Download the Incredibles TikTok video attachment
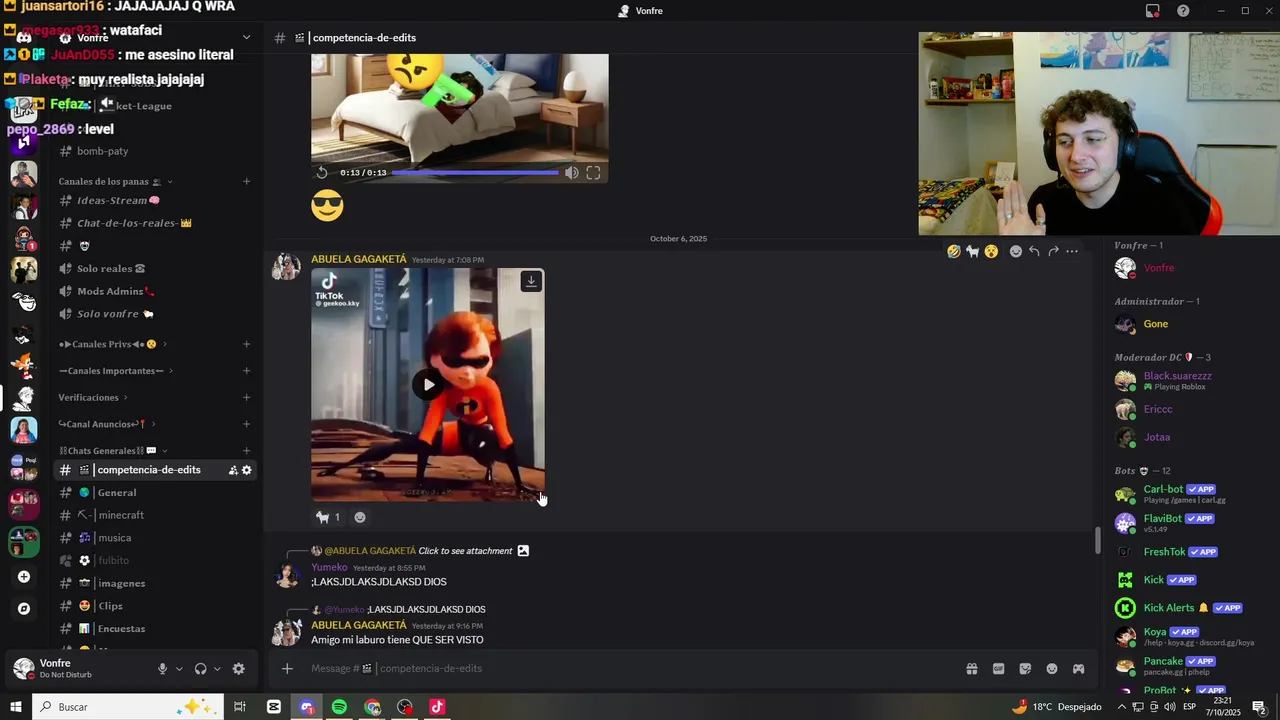 [531, 281]
